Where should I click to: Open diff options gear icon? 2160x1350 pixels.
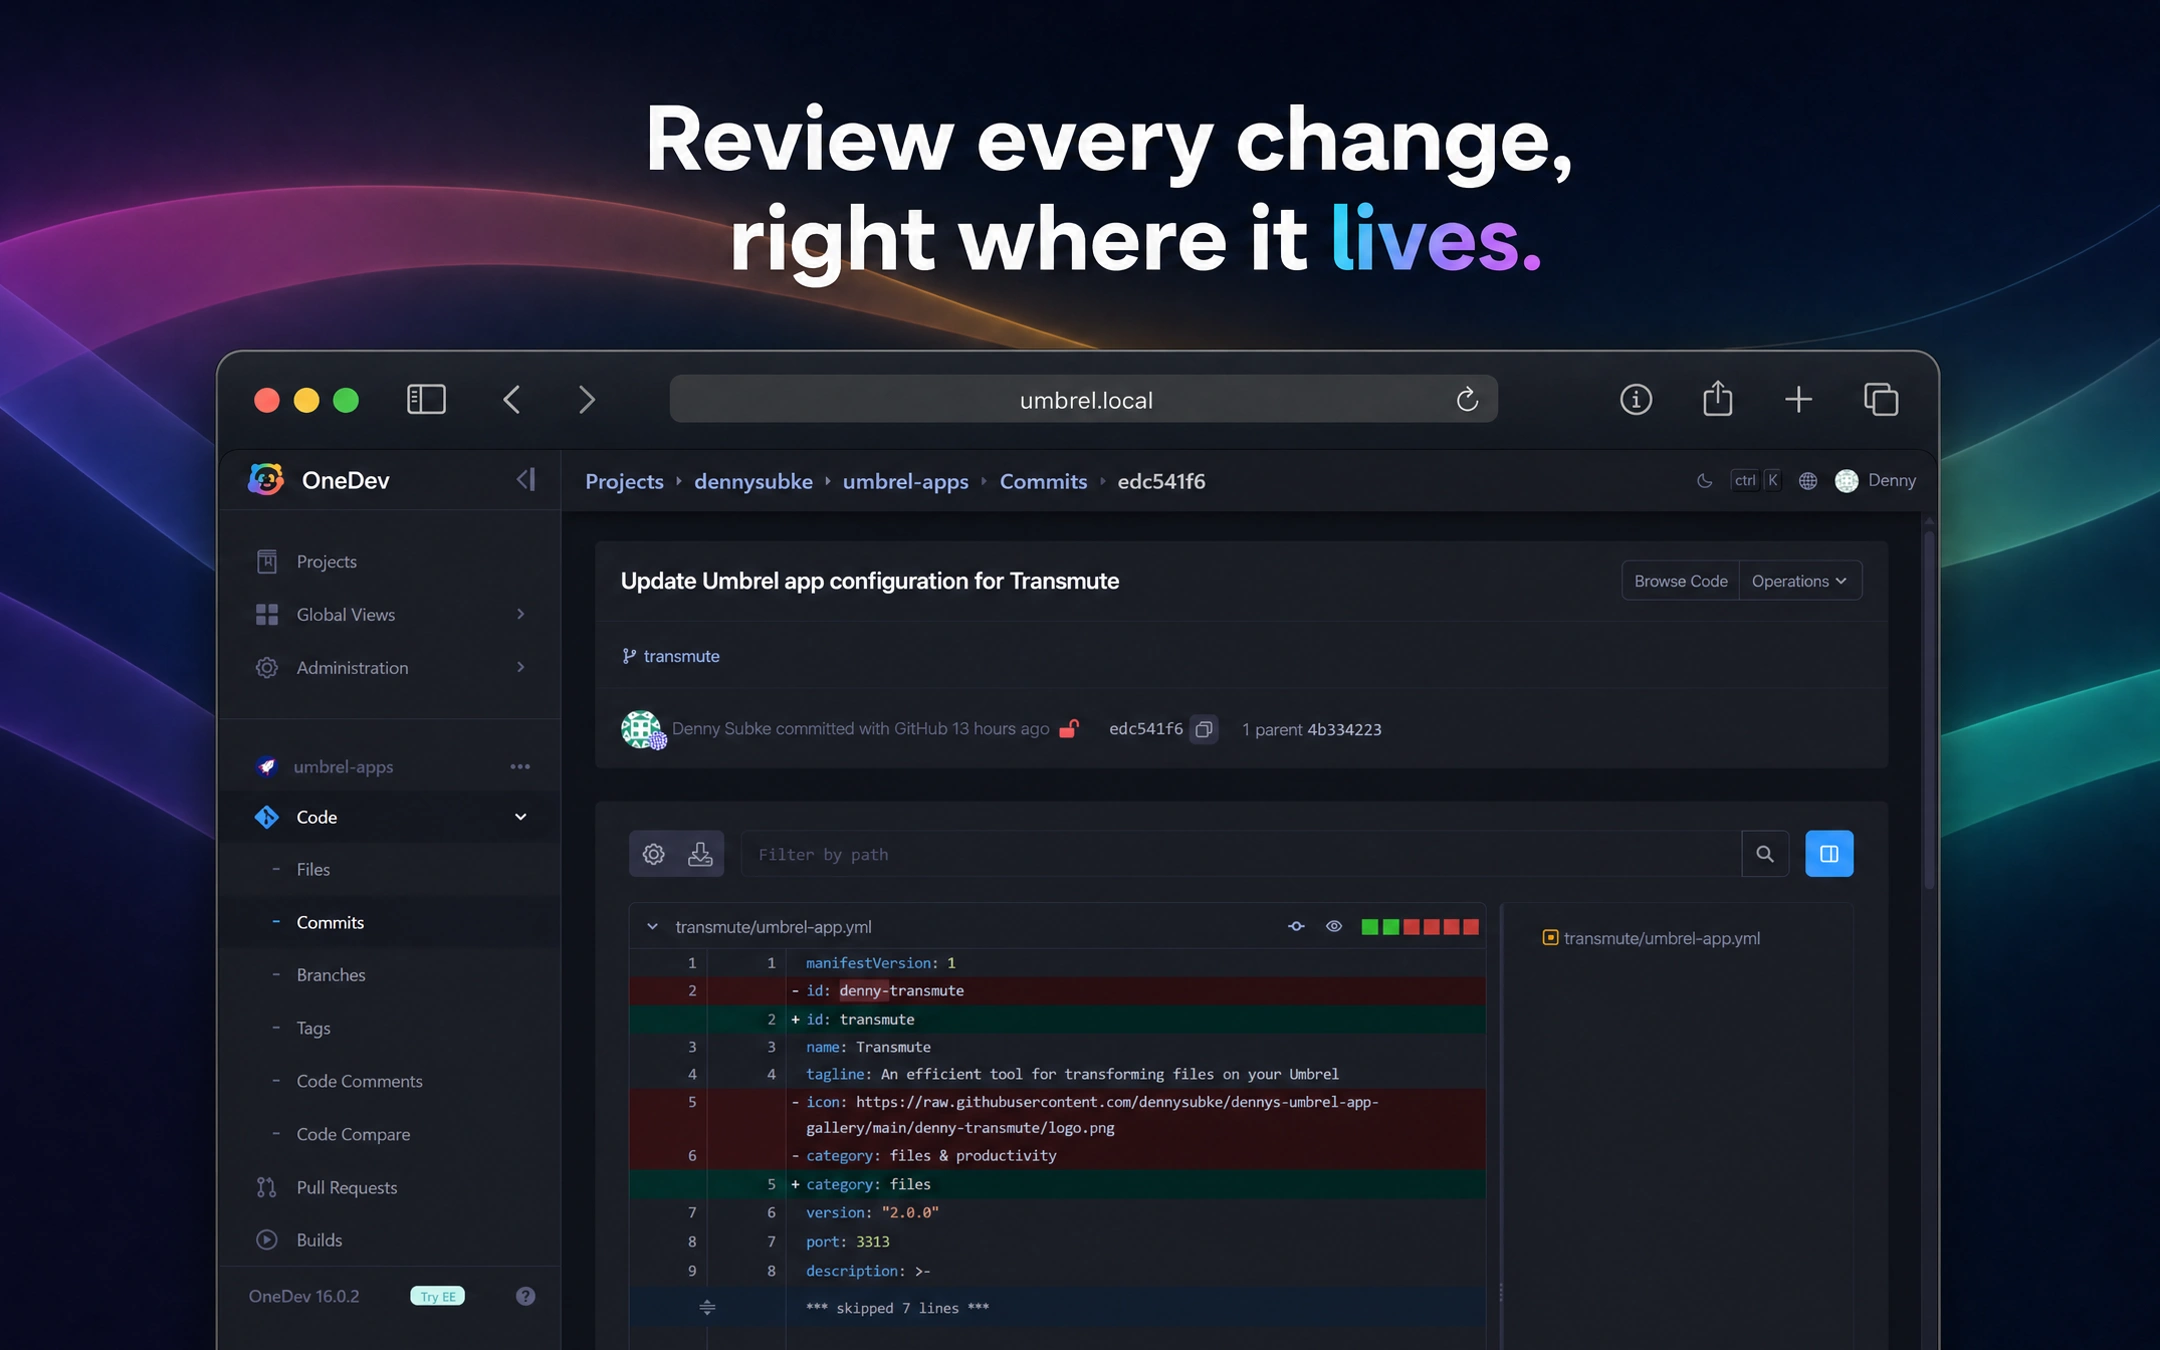pyautogui.click(x=653, y=854)
